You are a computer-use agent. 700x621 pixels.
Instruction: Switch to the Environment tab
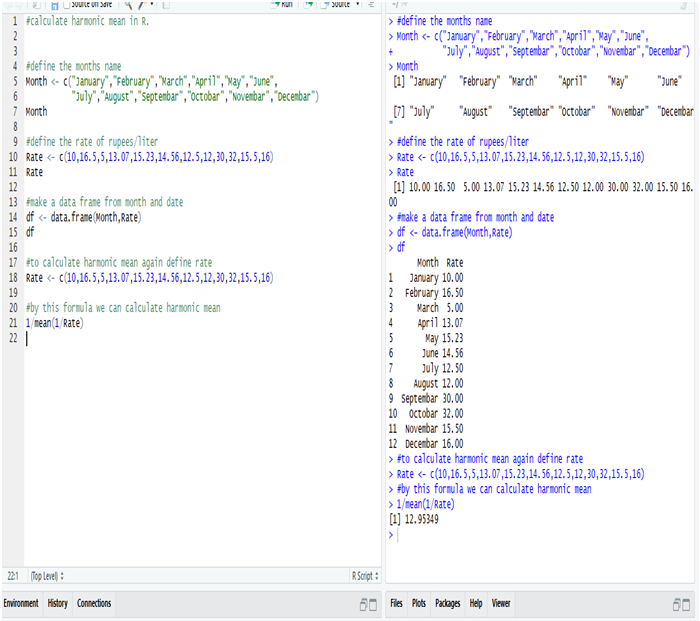point(21,603)
